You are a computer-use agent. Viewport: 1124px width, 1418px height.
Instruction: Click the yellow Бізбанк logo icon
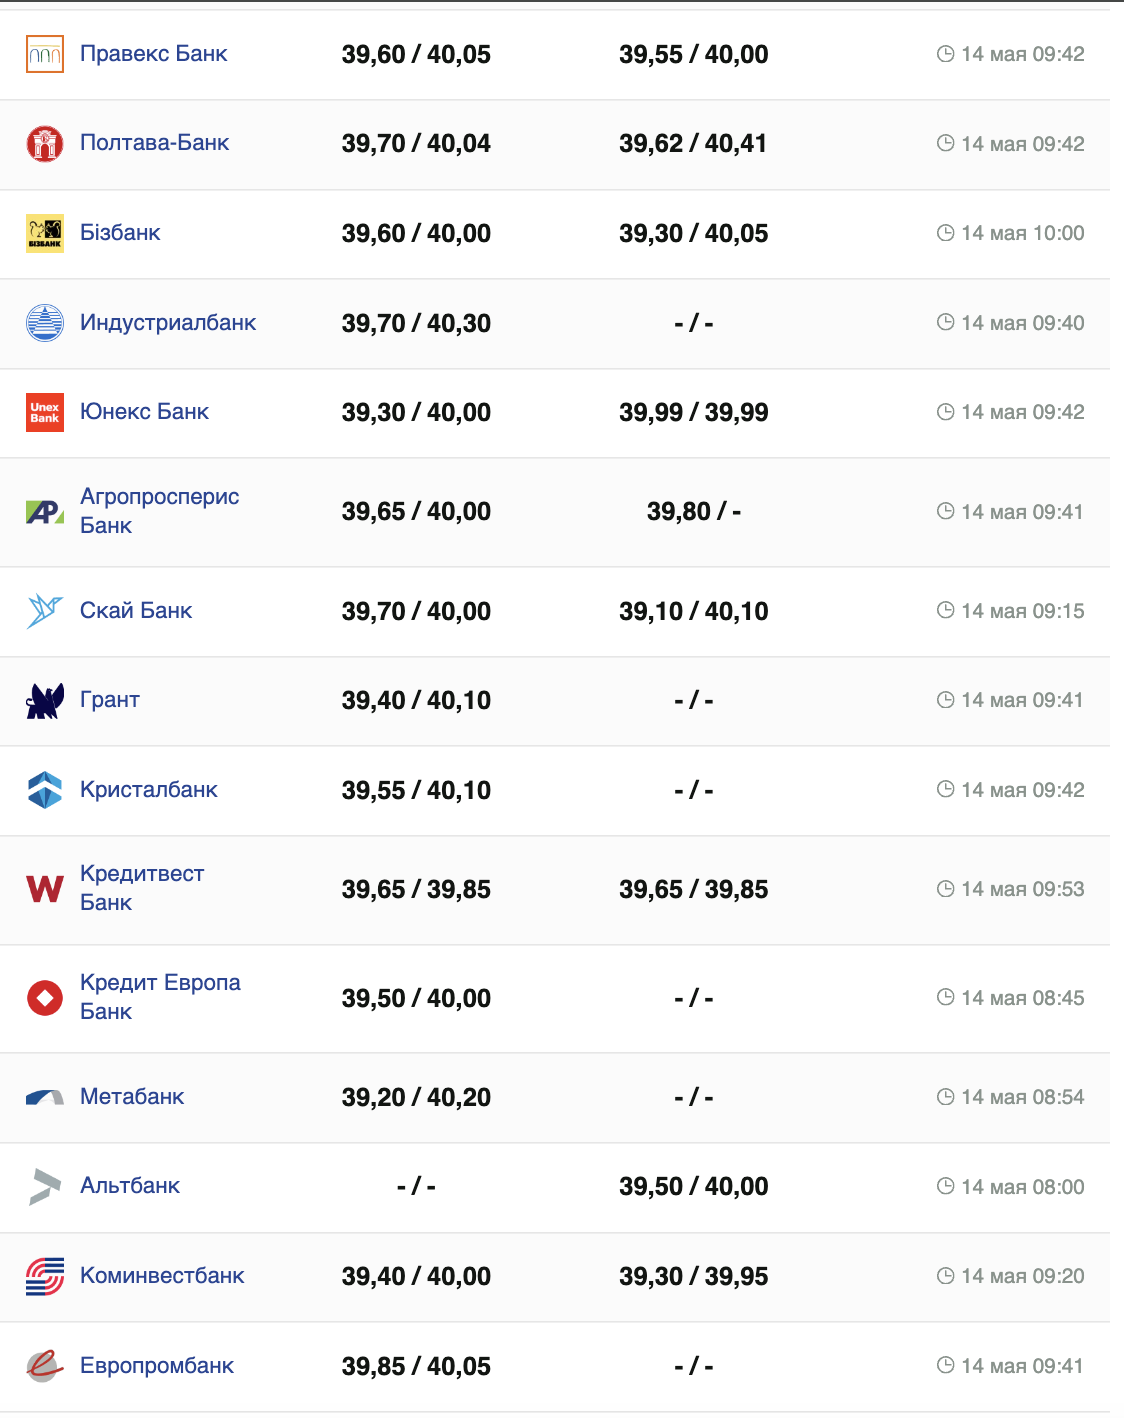point(45,233)
